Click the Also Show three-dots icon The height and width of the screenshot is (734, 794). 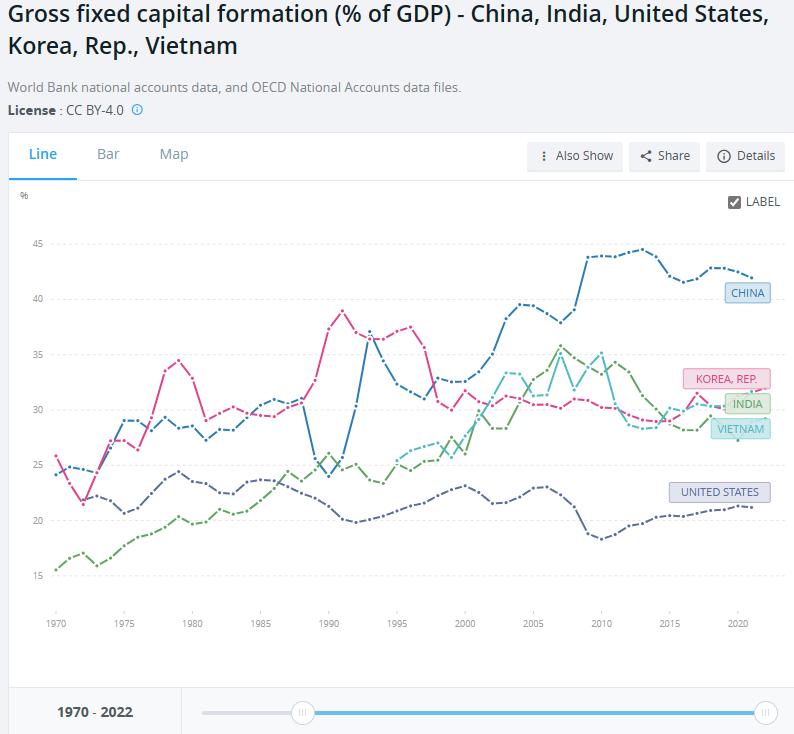click(x=543, y=156)
